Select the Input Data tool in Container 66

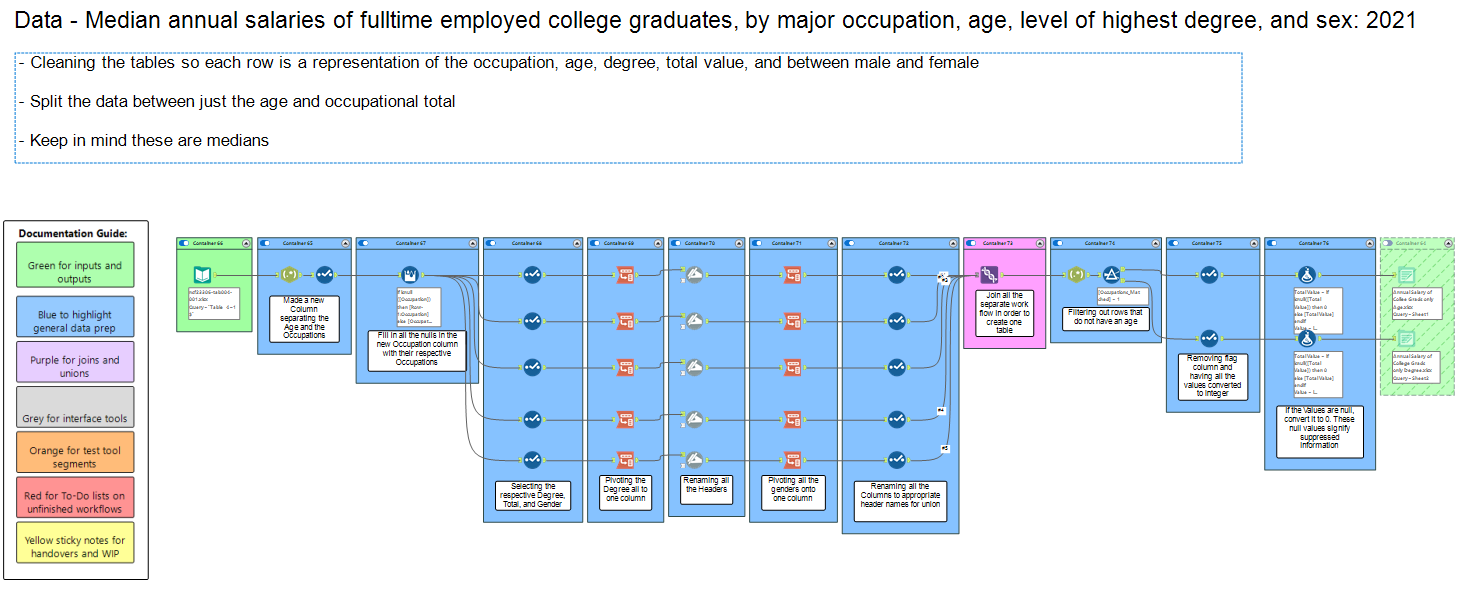pos(202,274)
